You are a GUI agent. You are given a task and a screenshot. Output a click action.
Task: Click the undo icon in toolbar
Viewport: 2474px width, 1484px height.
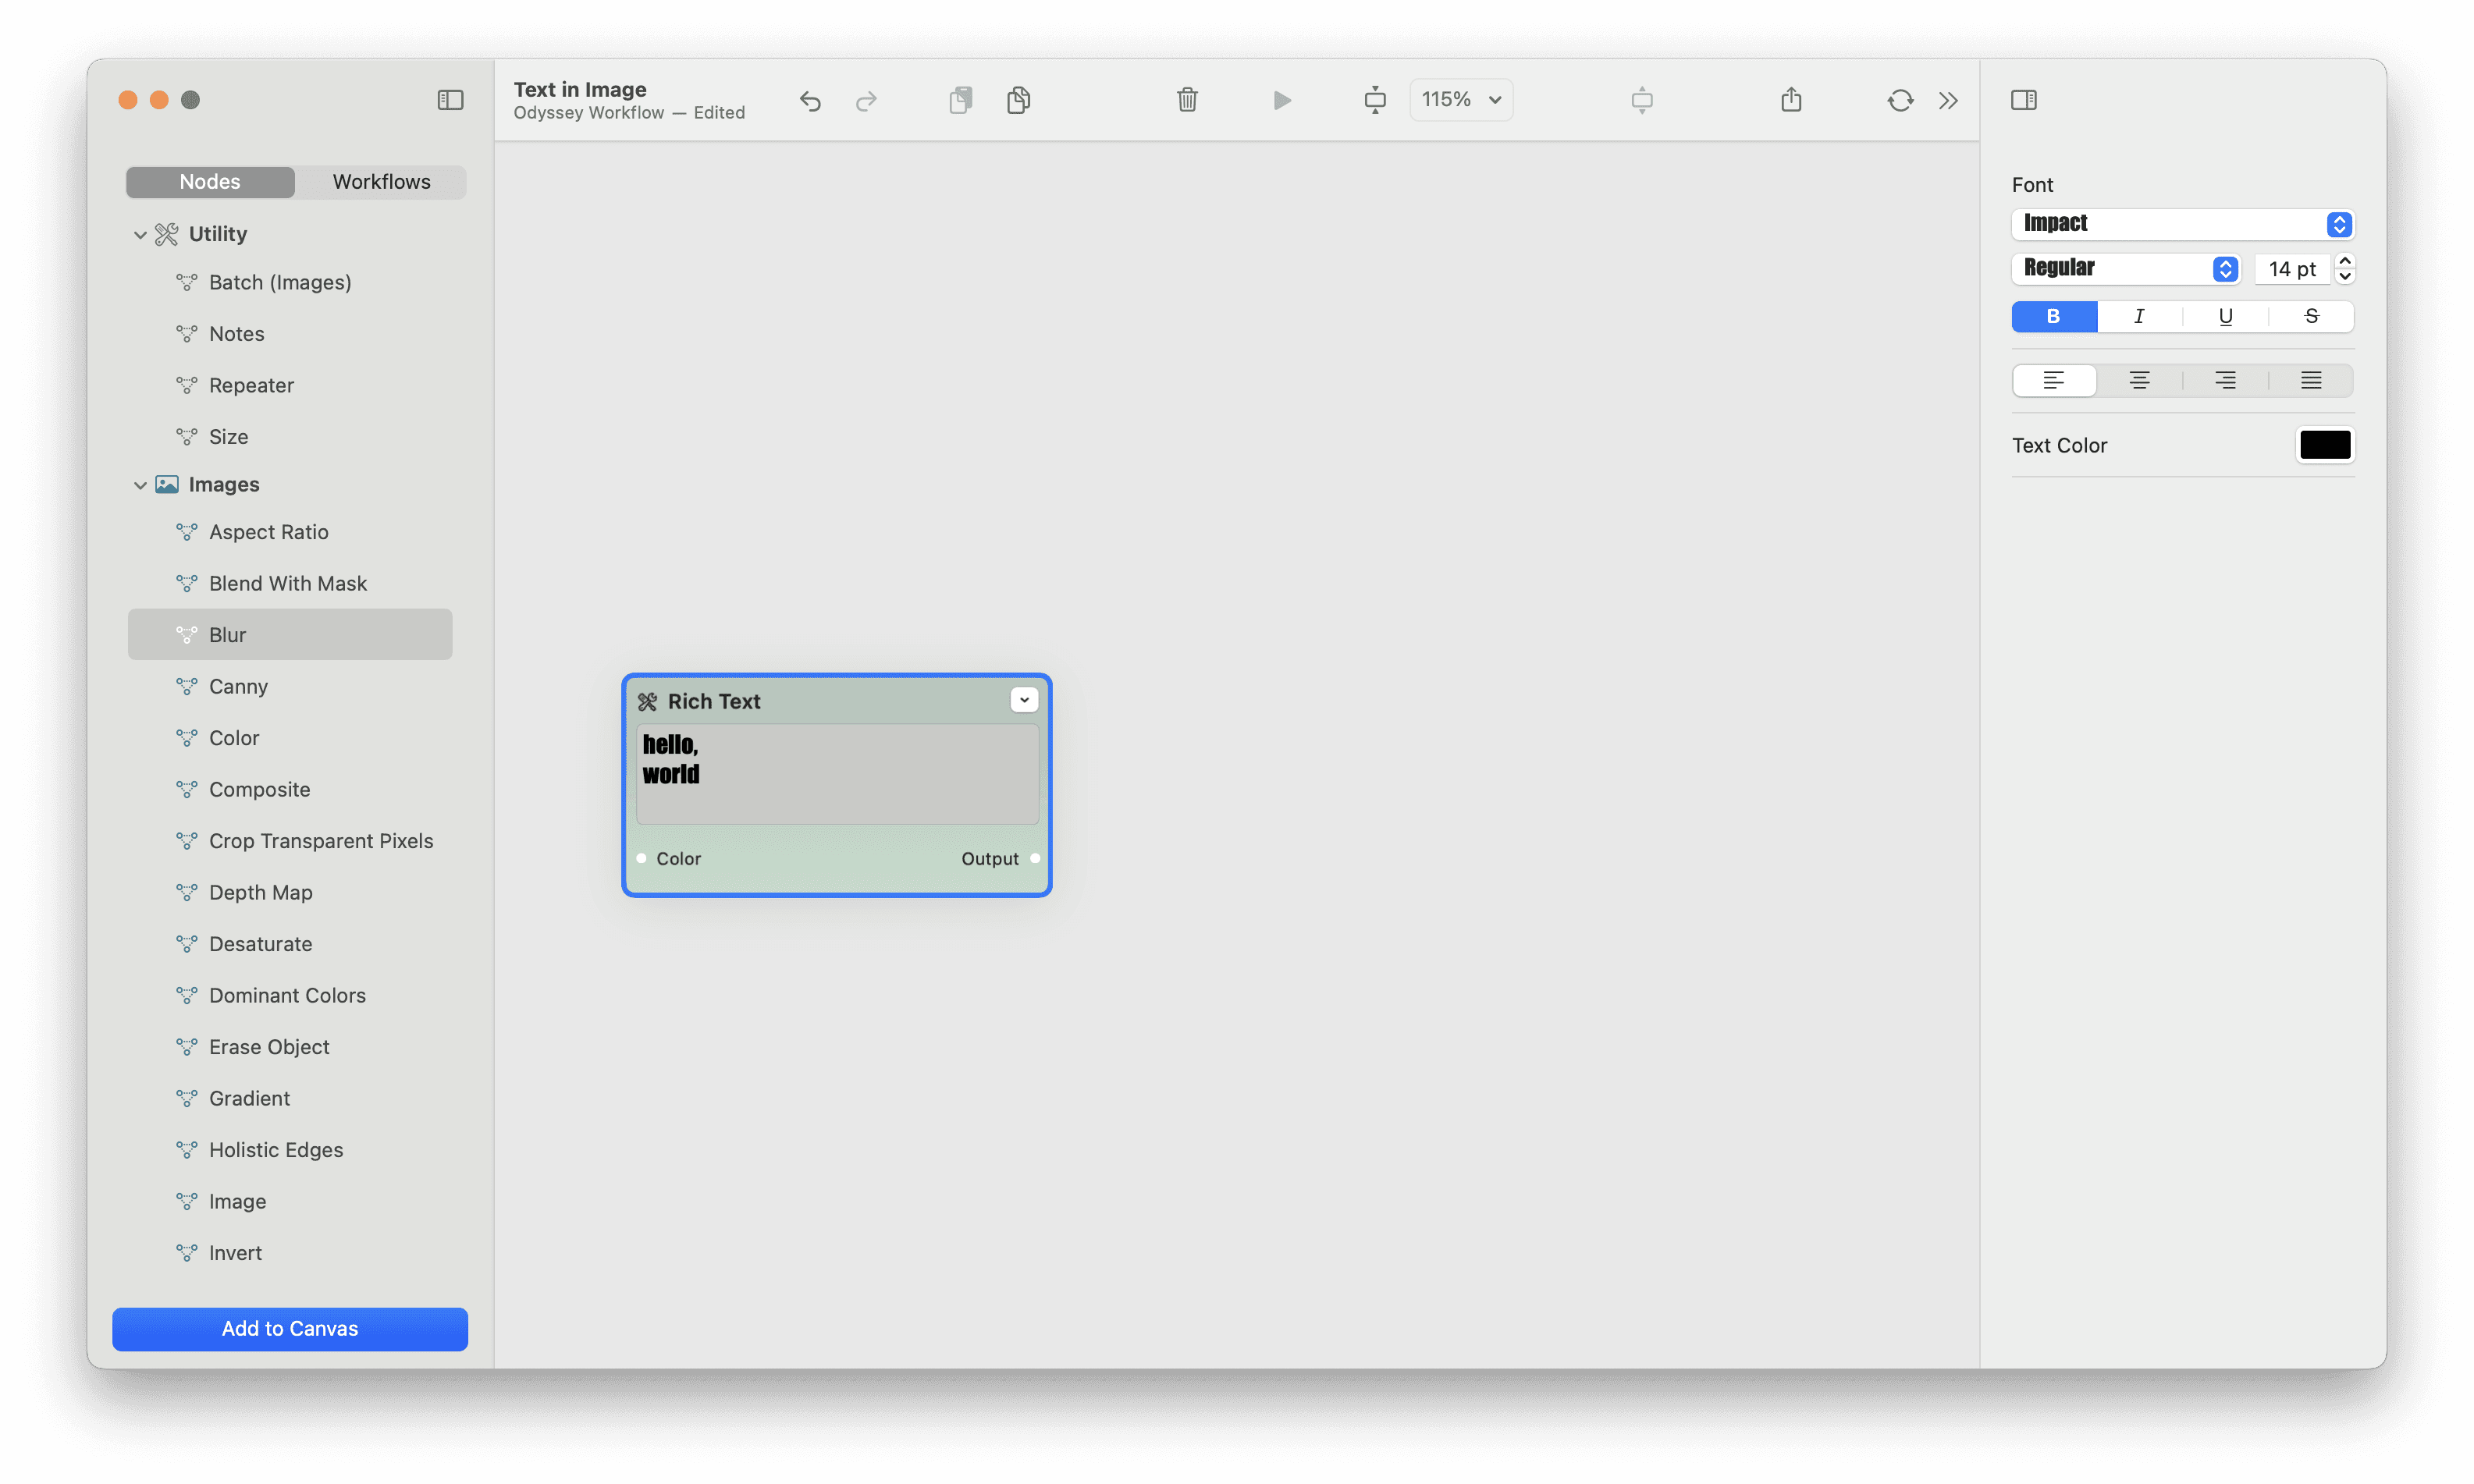click(x=809, y=99)
